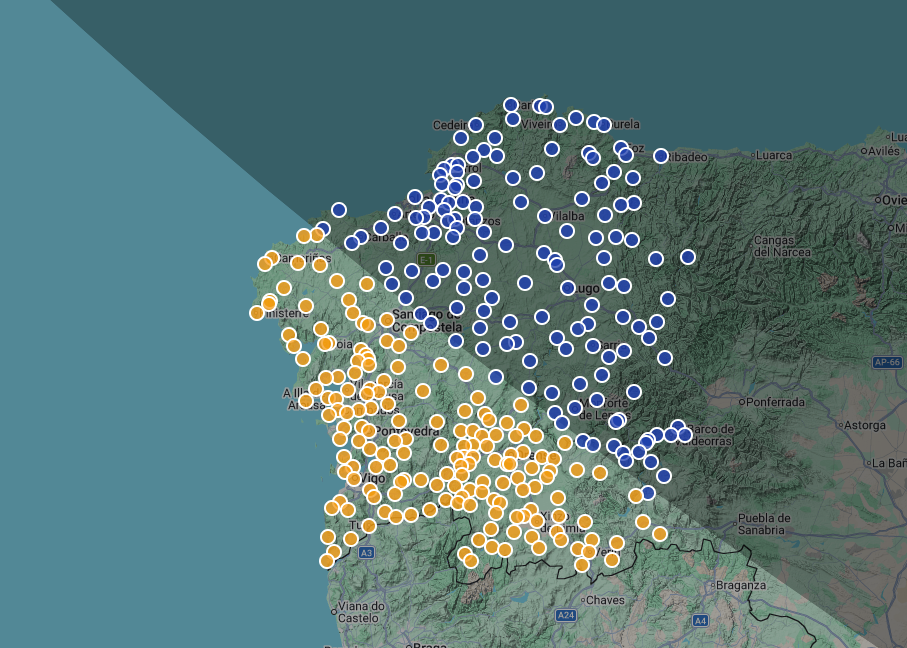907x648 pixels.
Task: Select the Puebla de Sanabria label
Action: click(x=764, y=524)
